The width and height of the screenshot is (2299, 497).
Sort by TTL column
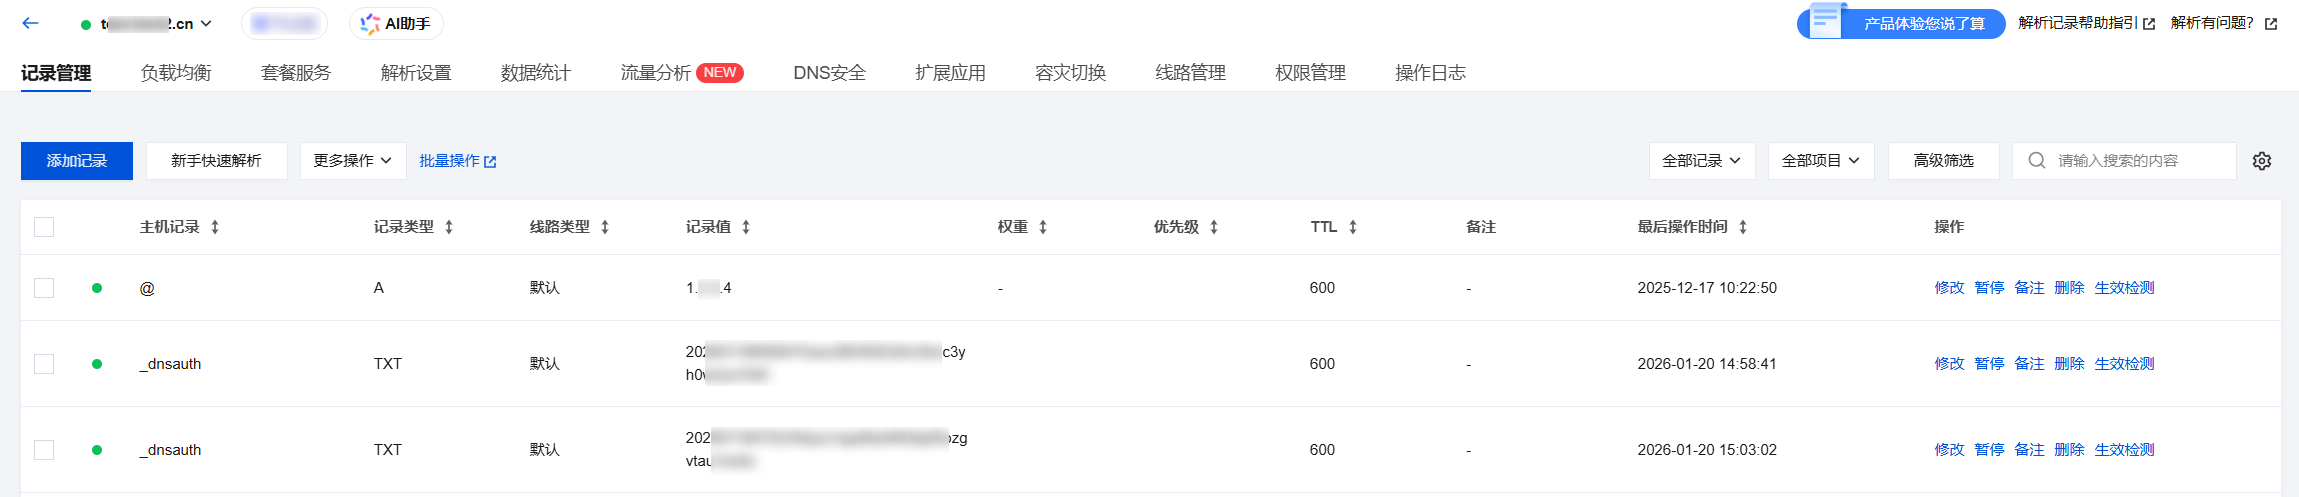pos(1353,227)
